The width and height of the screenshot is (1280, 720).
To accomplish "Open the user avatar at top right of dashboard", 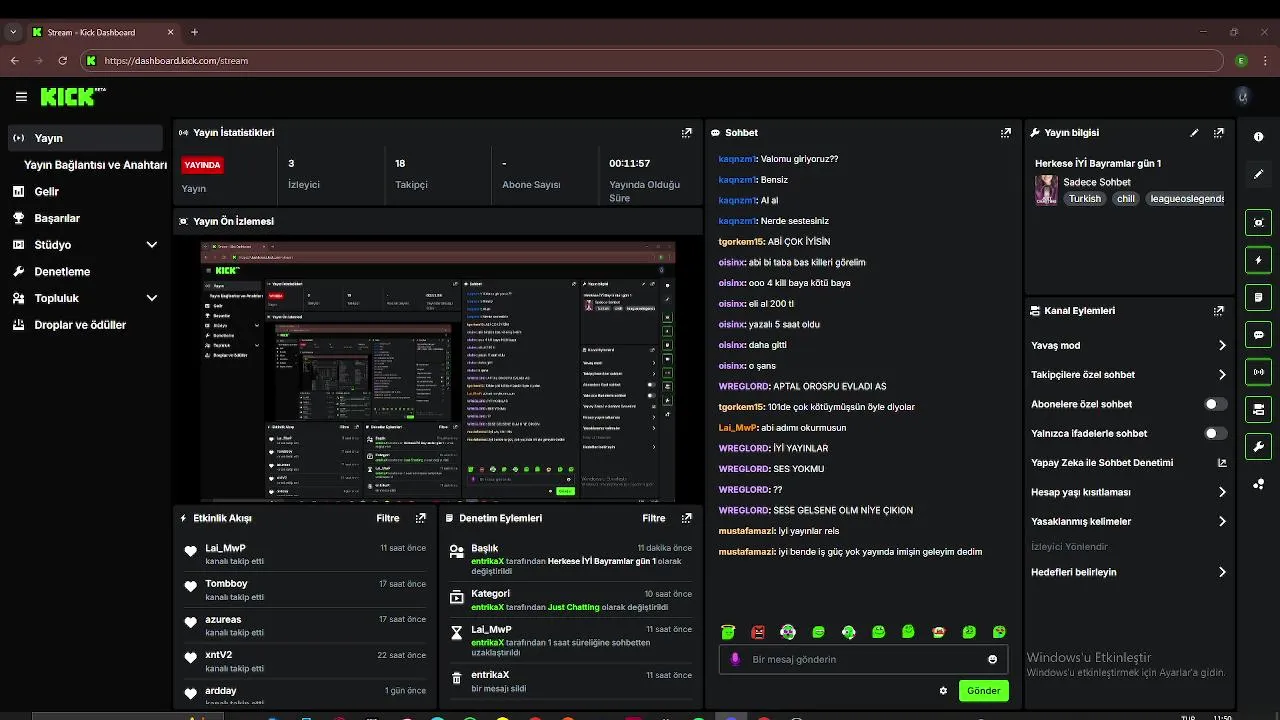I will 1243,97.
